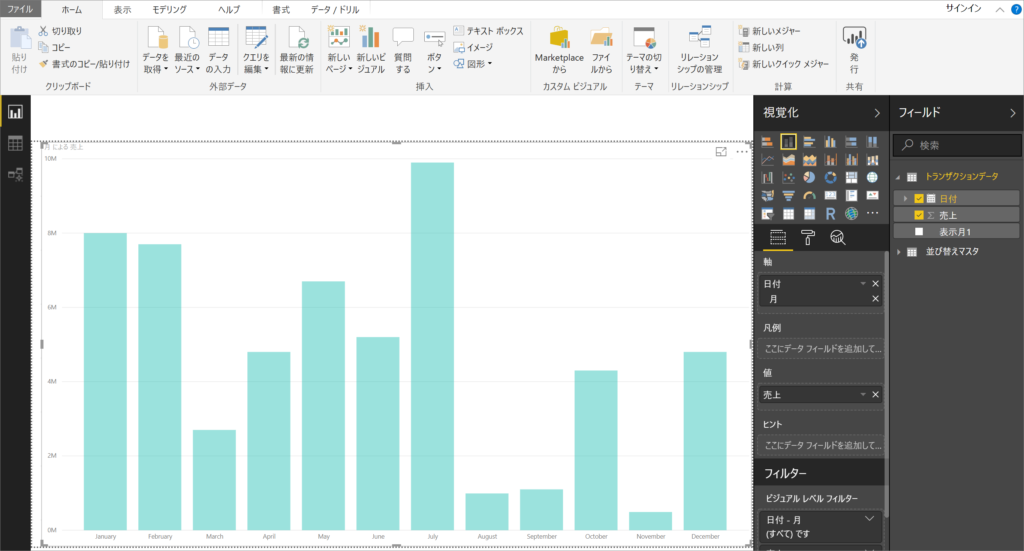Select the slicer visual
The height and width of the screenshot is (551, 1024).
[x=767, y=213]
